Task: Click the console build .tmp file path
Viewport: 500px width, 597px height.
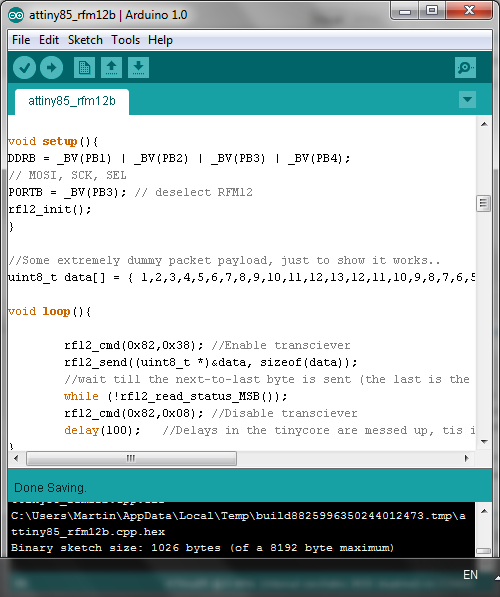Action: (x=238, y=516)
